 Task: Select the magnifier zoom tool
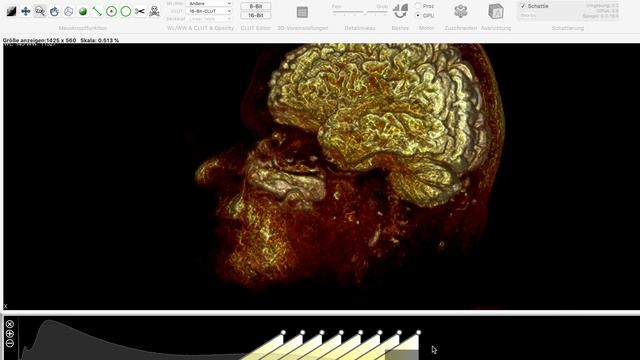(x=40, y=11)
